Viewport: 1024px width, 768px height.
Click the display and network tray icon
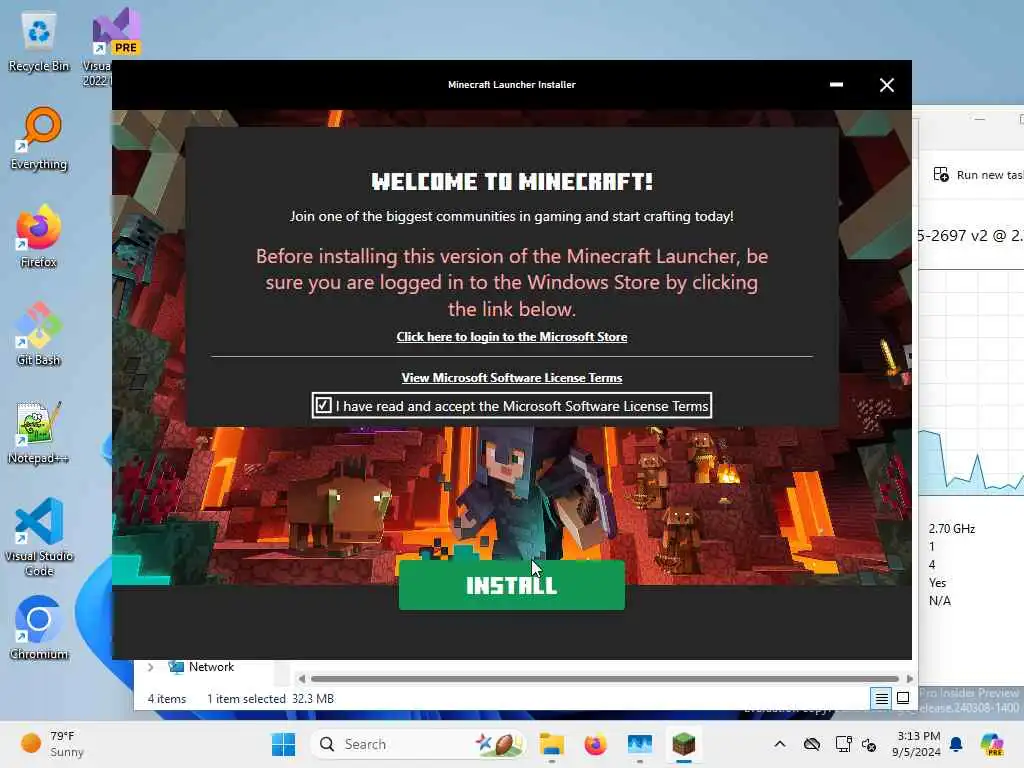(843, 744)
